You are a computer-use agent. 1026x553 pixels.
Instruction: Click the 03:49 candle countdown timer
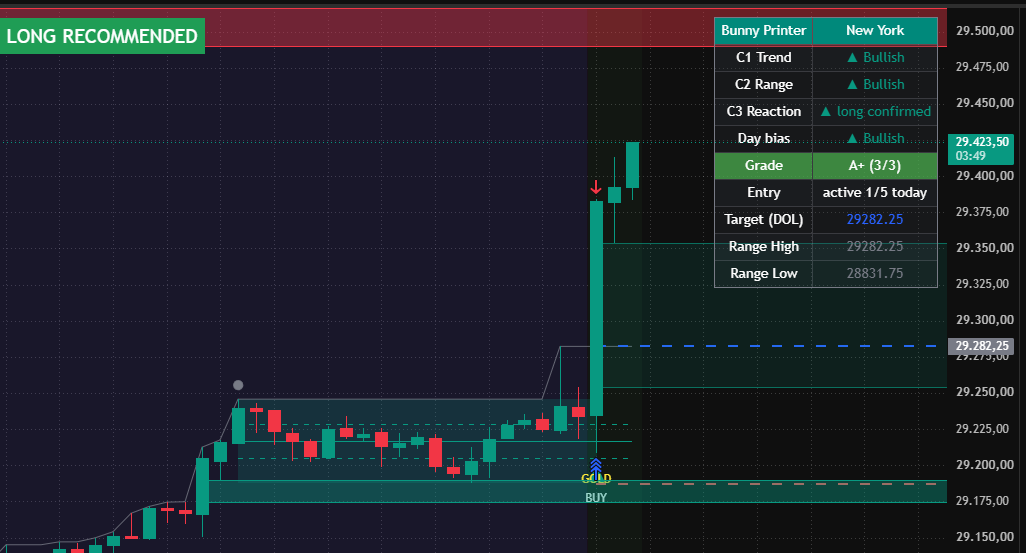pos(970,156)
